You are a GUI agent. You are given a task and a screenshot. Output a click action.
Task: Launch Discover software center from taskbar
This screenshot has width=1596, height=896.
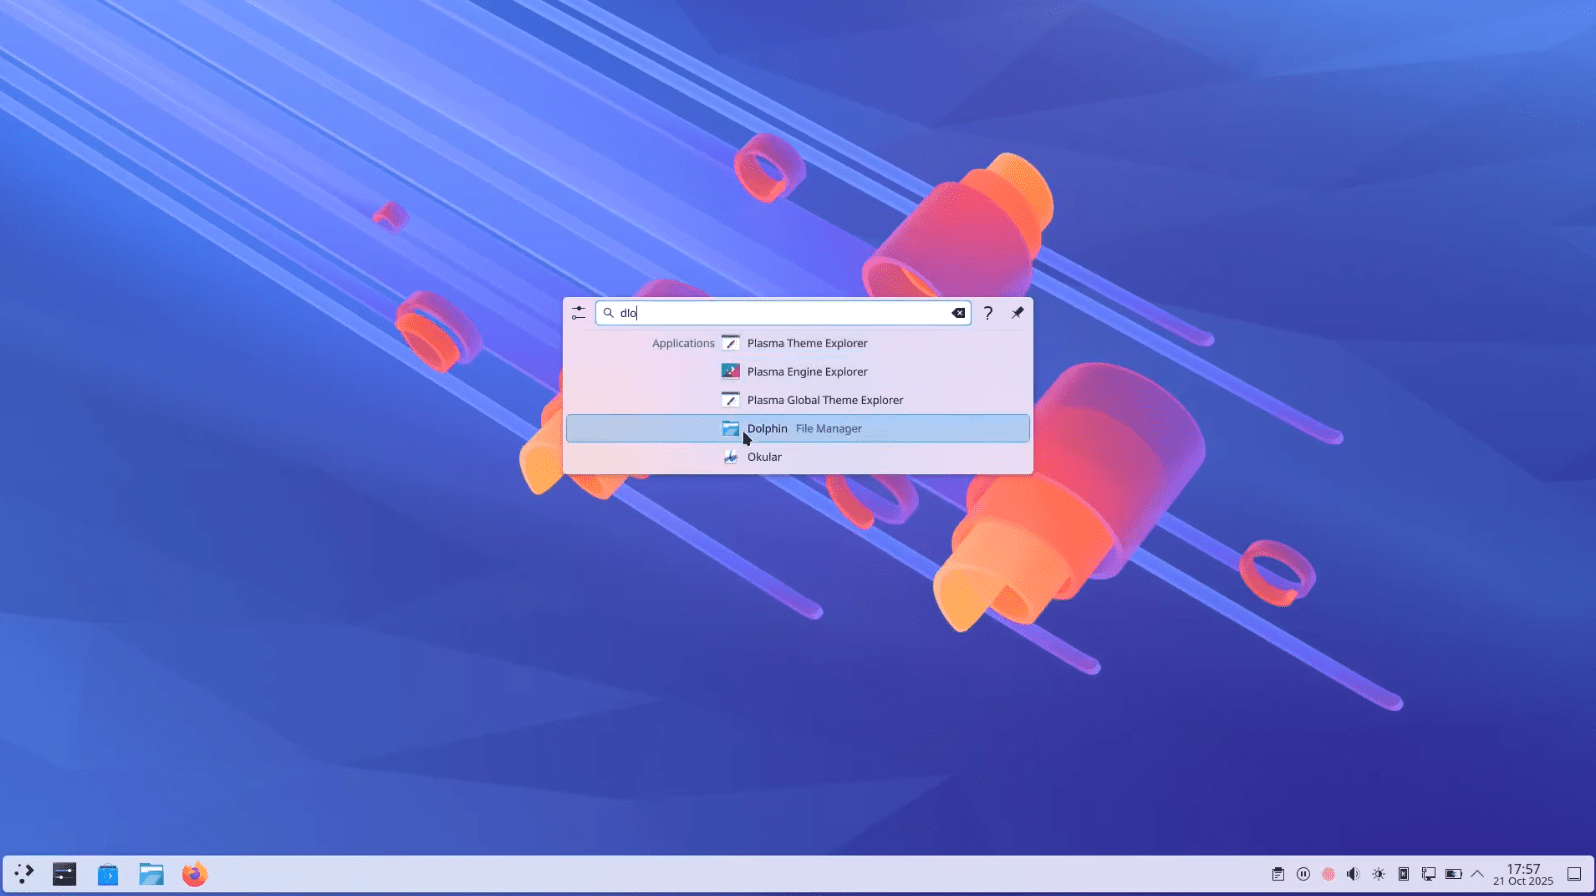[108, 874]
